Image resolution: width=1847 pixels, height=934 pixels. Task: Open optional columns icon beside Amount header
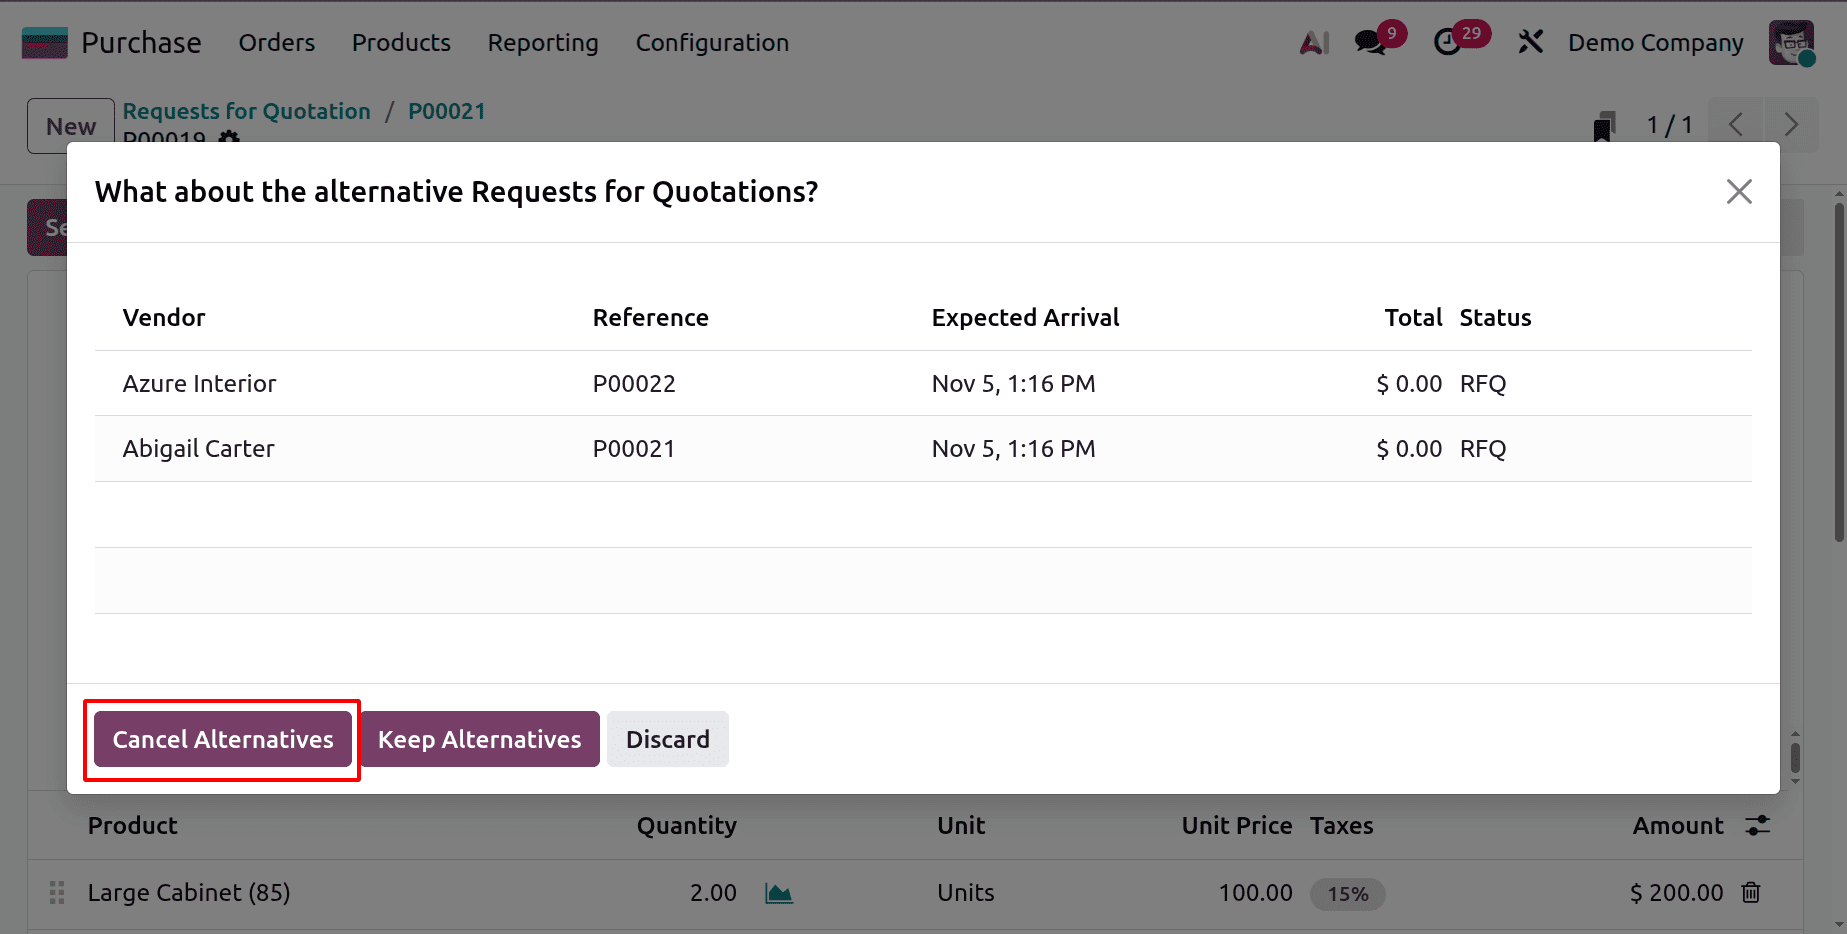[1758, 825]
